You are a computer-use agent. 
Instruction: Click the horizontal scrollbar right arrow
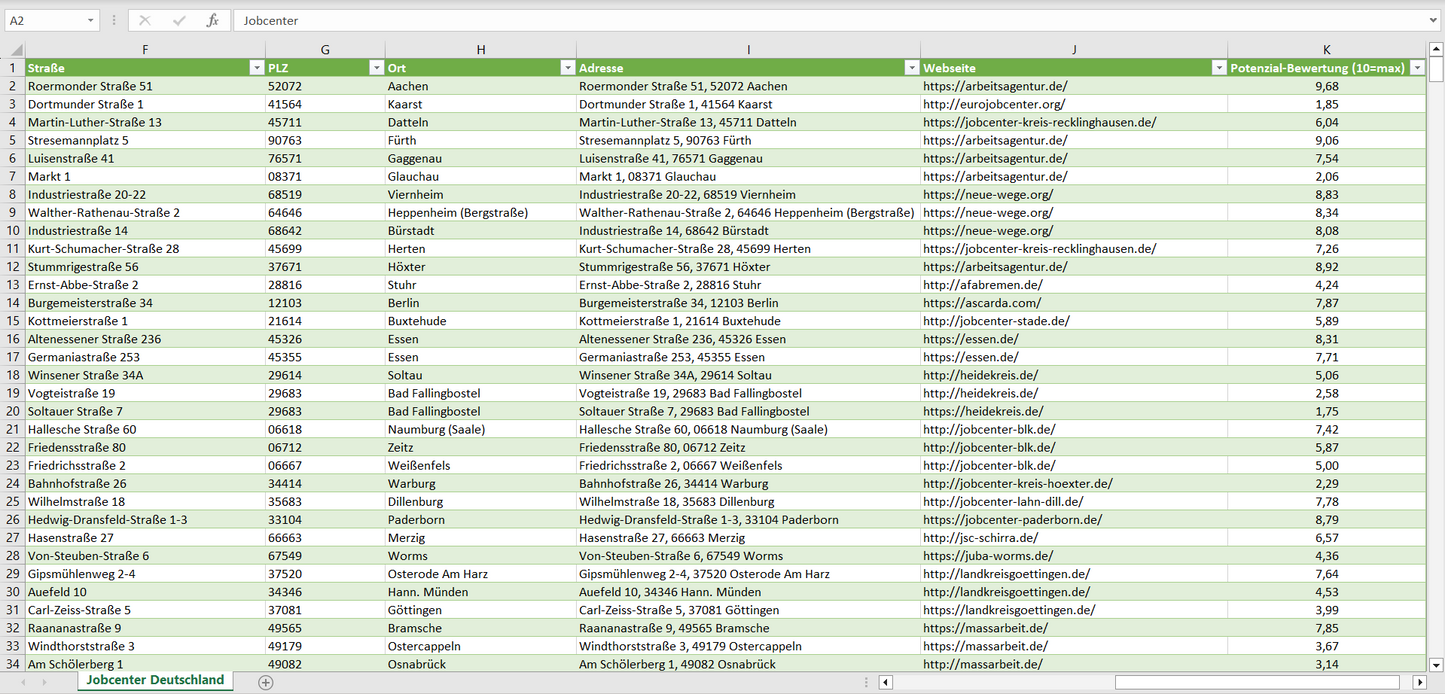click(x=1418, y=682)
